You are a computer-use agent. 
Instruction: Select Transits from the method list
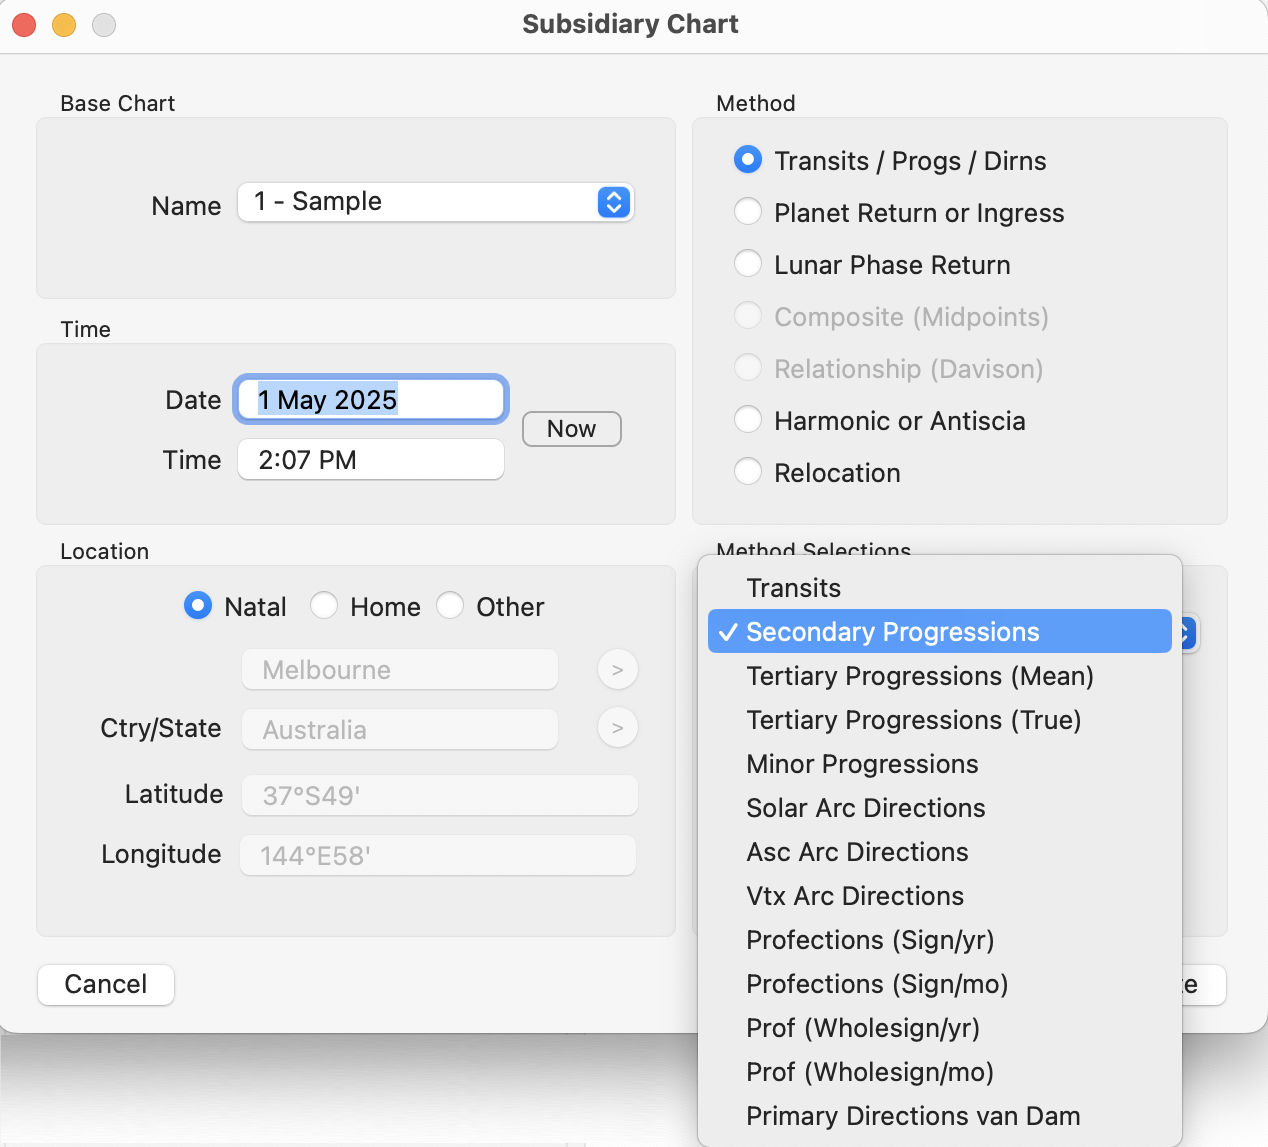[793, 588]
